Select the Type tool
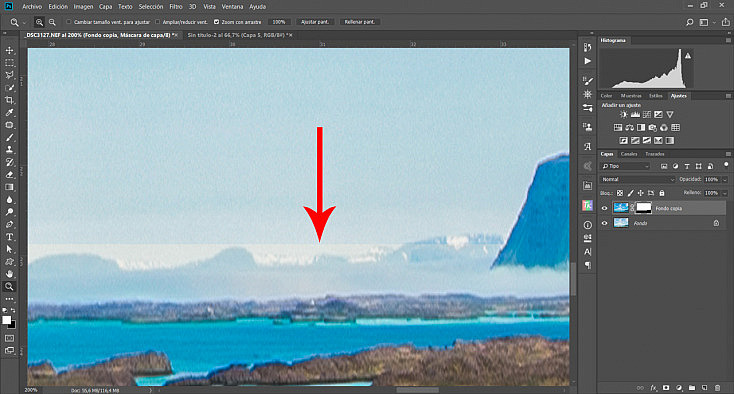Viewport: 734px width, 394px height. tap(9, 237)
